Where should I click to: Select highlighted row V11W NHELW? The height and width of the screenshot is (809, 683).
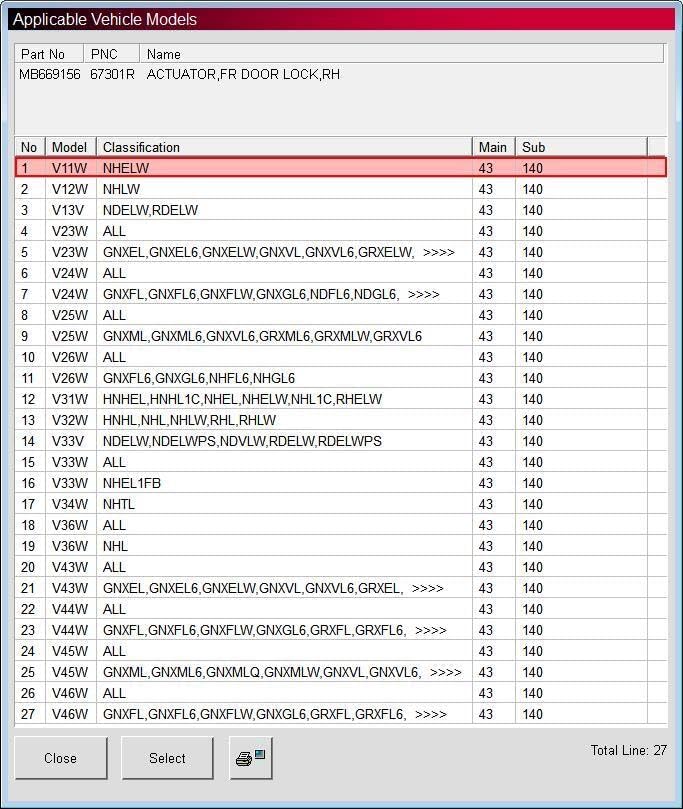(x=341, y=168)
